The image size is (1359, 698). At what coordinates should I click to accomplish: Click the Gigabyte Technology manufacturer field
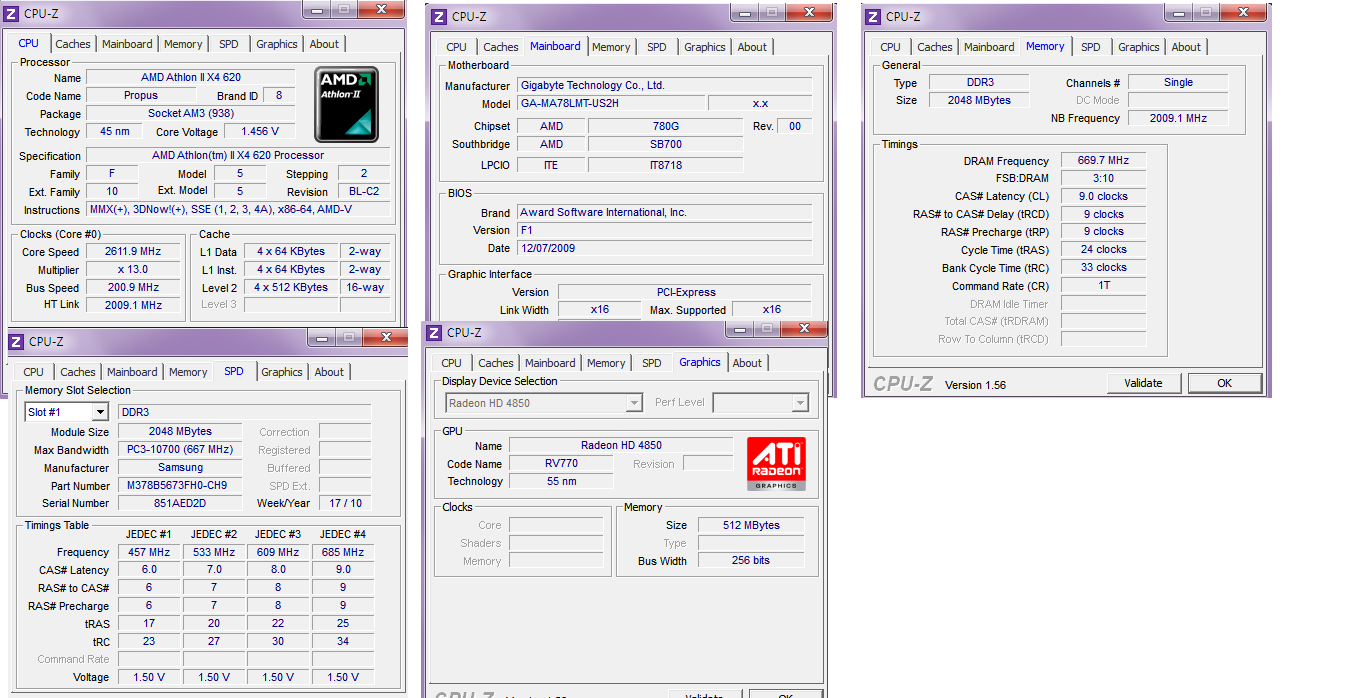pos(664,86)
